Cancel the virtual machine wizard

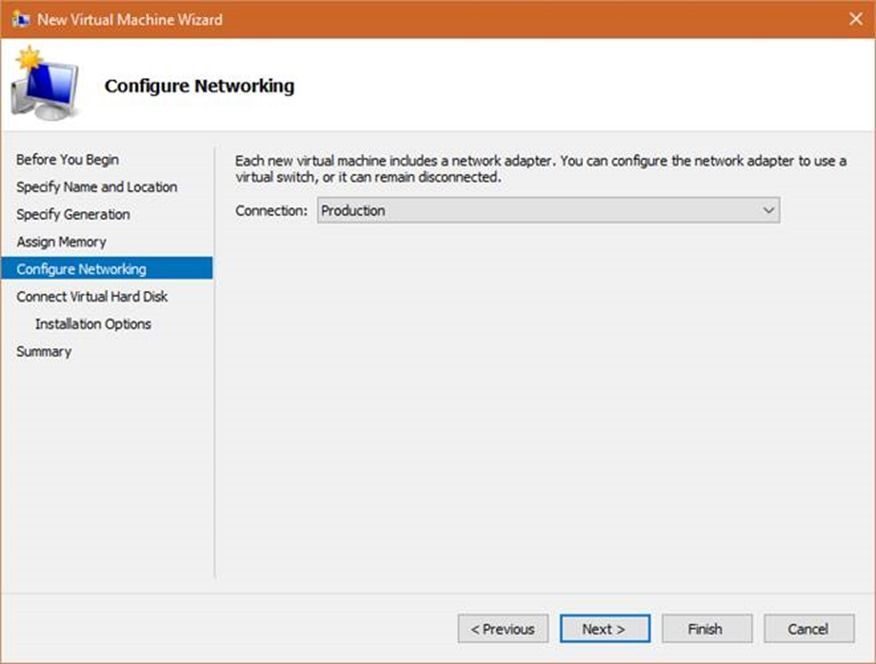(808, 629)
